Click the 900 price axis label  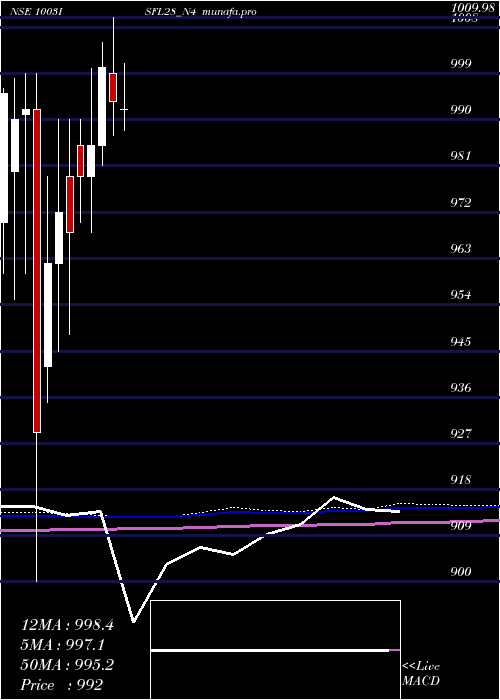[x=461, y=572]
